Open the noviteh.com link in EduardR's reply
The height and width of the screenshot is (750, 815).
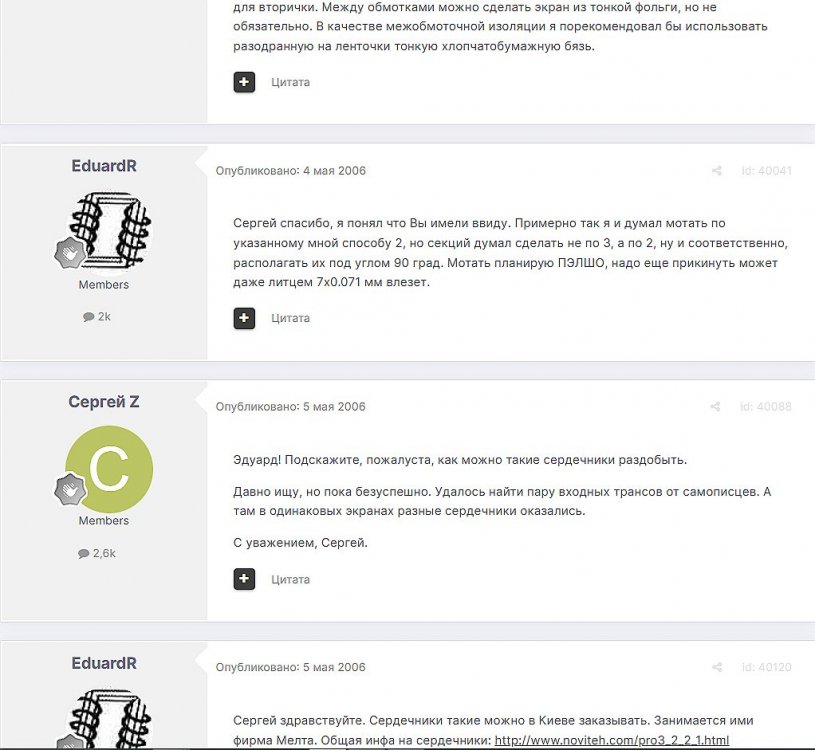click(612, 740)
